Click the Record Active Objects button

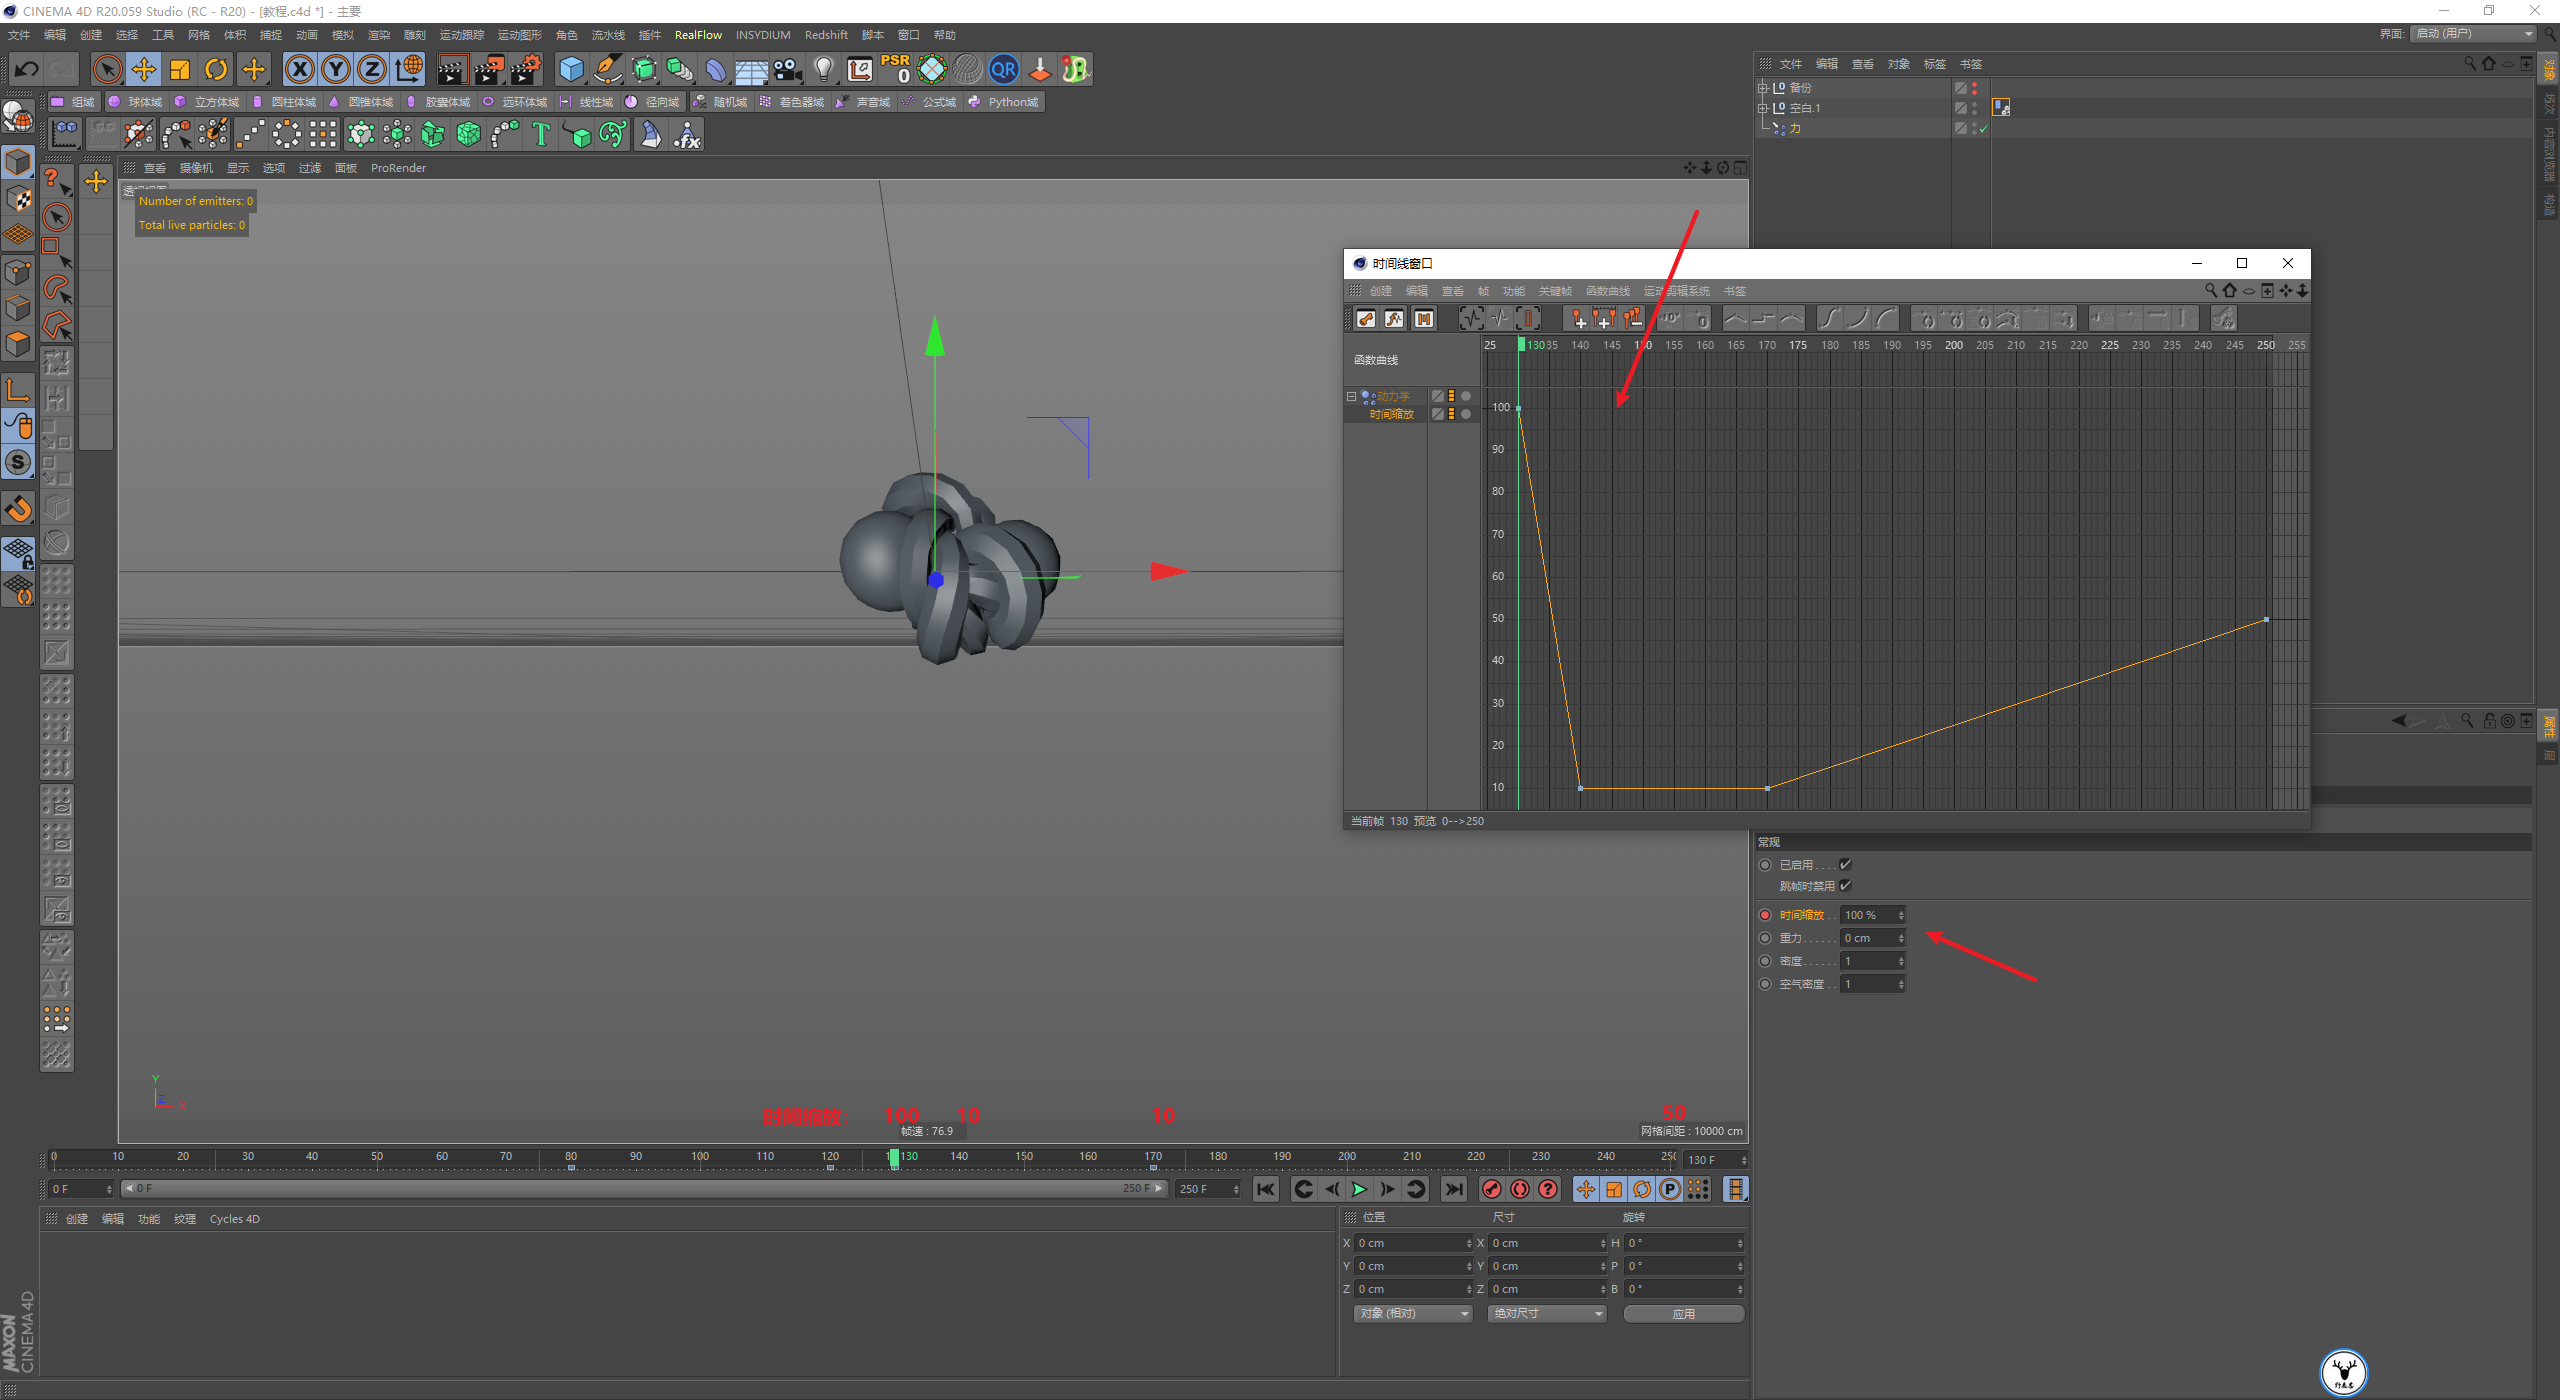[x=1492, y=1189]
